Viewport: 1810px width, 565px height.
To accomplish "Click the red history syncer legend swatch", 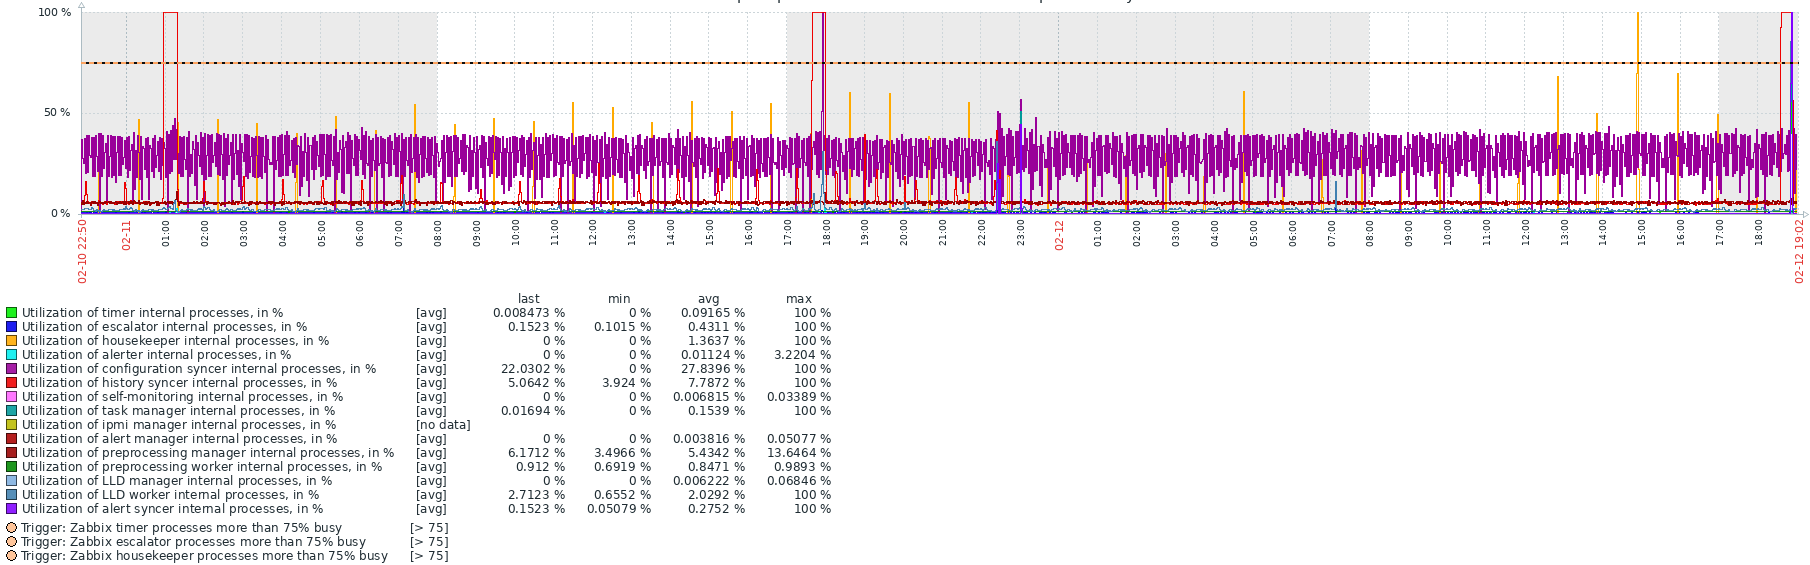I will pyautogui.click(x=11, y=383).
